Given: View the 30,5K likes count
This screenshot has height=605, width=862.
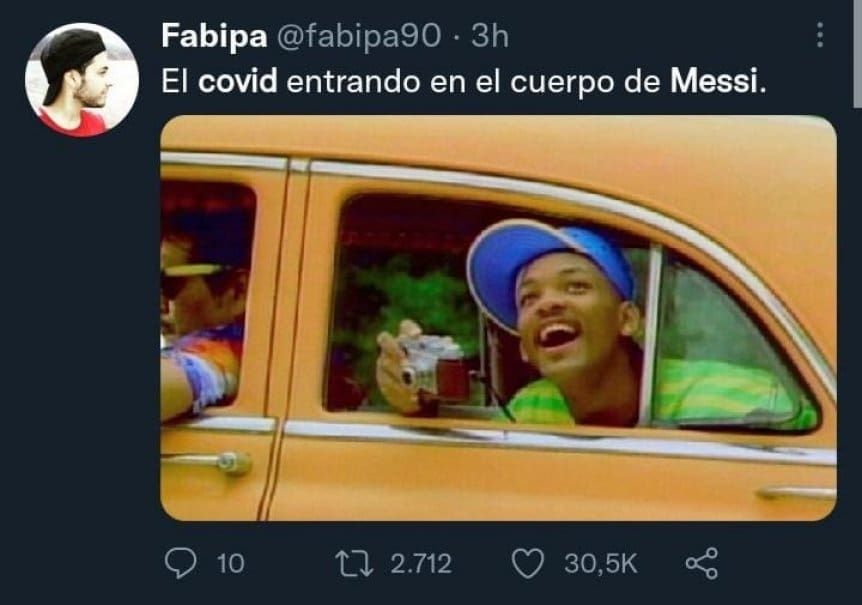Looking at the screenshot, I should (600, 564).
